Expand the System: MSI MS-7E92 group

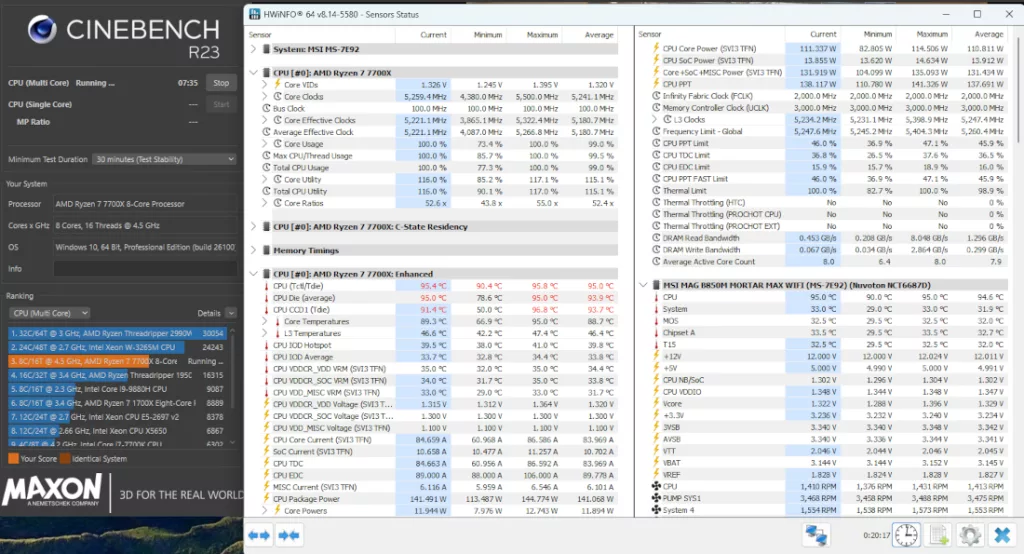[253, 49]
